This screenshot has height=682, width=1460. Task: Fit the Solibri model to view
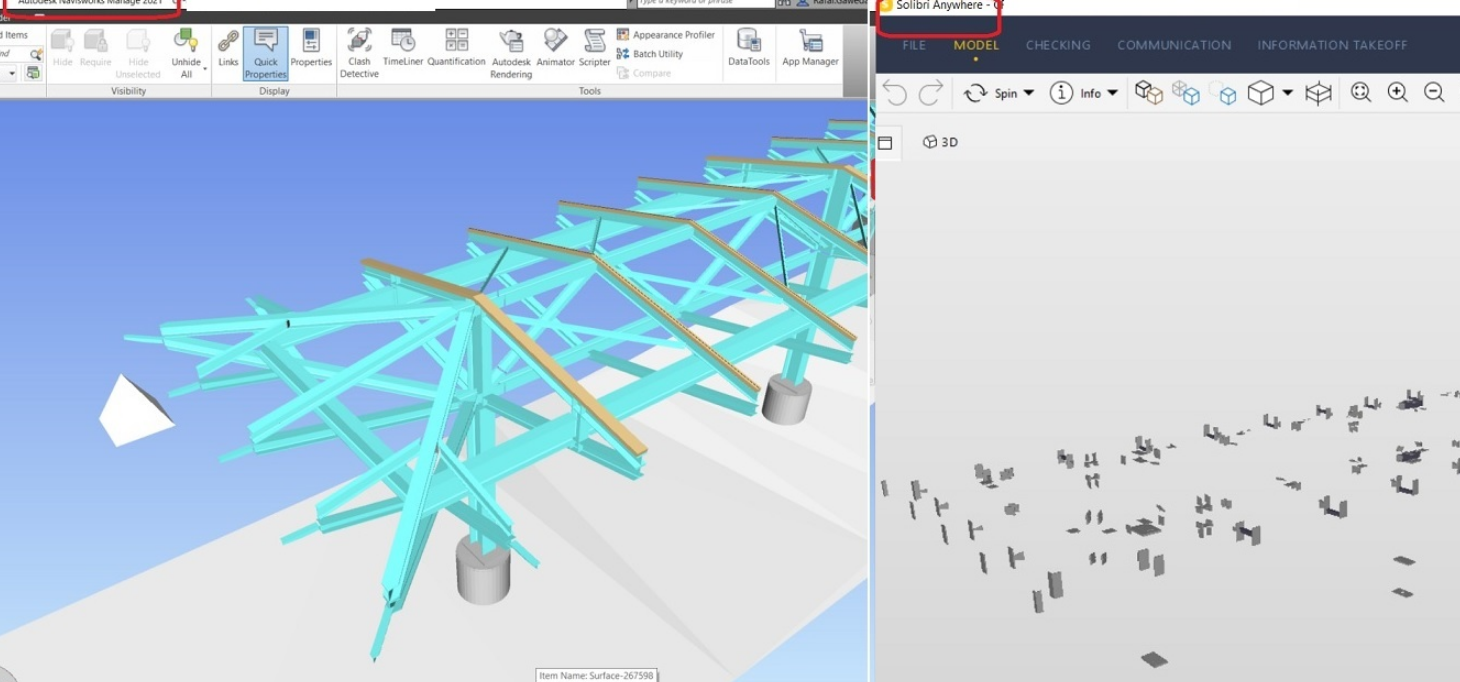pos(1361,93)
